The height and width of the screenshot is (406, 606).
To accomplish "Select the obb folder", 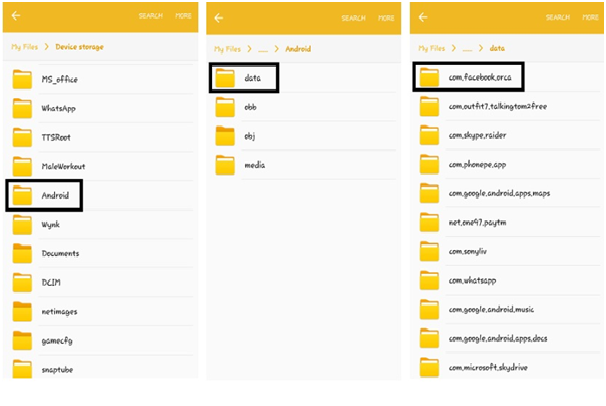I will (250, 106).
